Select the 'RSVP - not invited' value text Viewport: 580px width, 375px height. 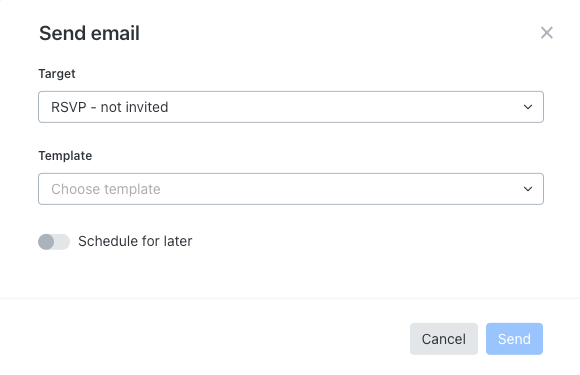click(x=109, y=107)
